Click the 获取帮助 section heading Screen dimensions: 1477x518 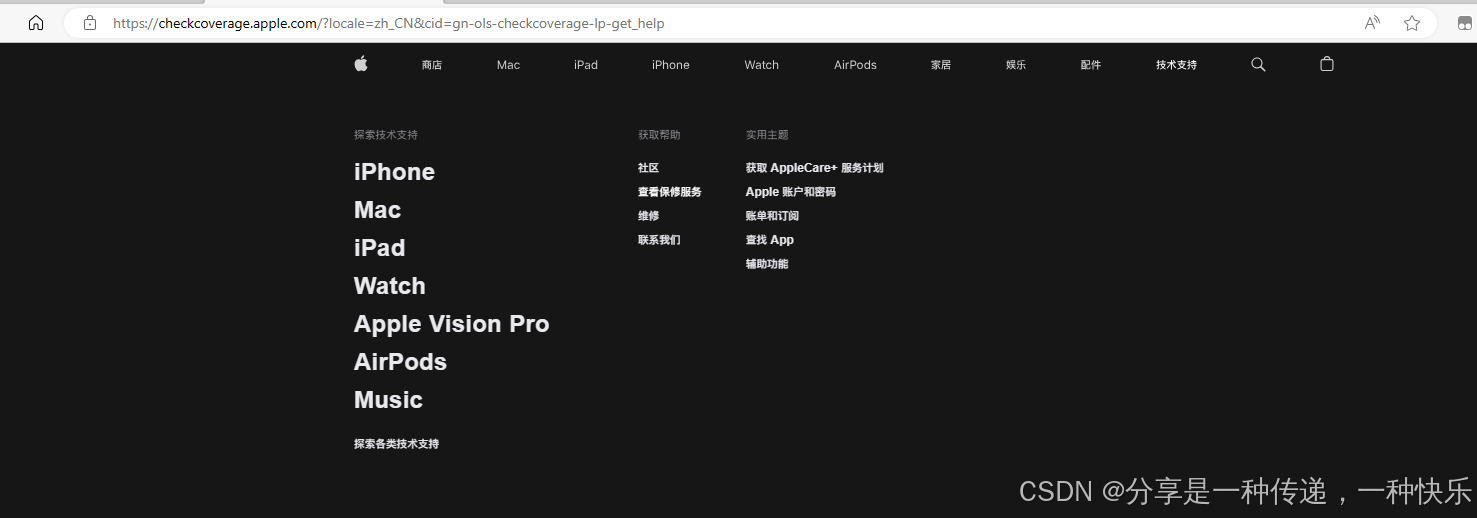pos(659,135)
